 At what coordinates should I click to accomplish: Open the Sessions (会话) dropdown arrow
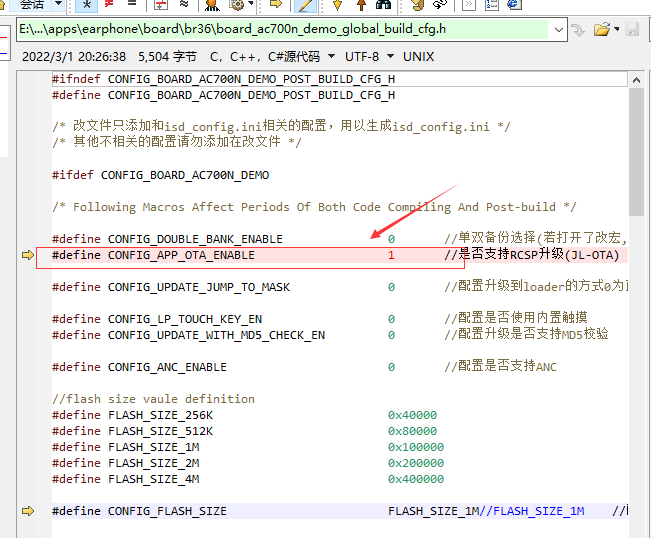point(59,4)
